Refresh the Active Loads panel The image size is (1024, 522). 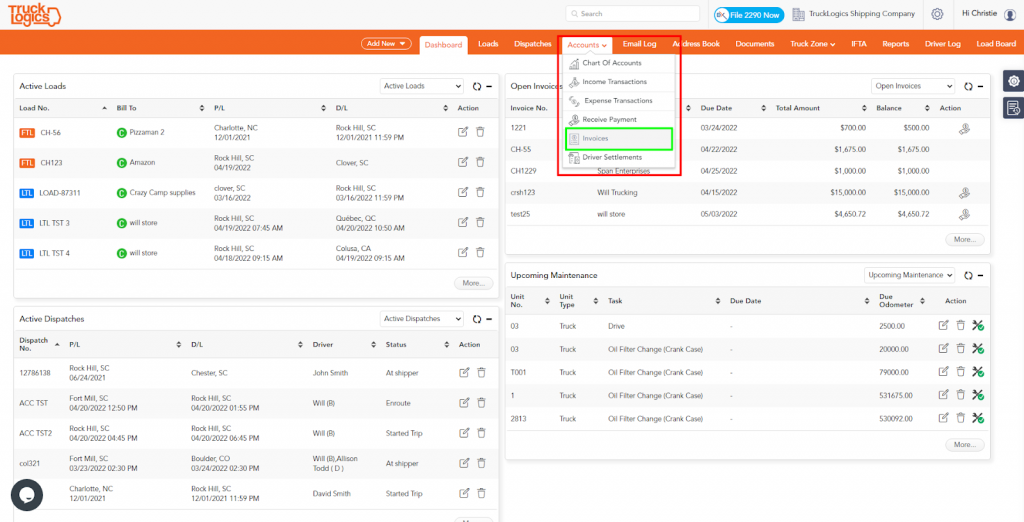[477, 86]
